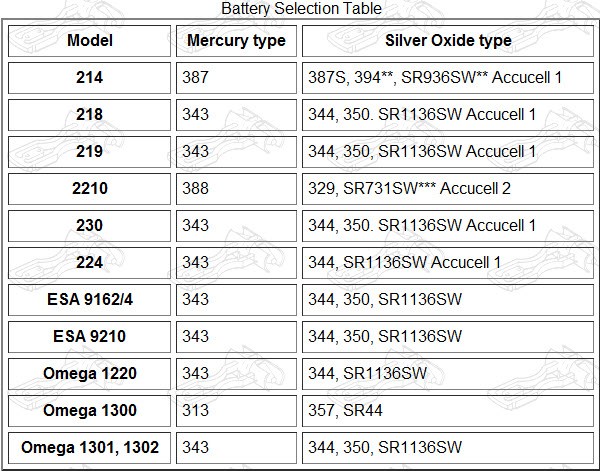Select the silver oxide cell for ESA 9210
The height and width of the screenshot is (471, 600).
click(x=448, y=337)
